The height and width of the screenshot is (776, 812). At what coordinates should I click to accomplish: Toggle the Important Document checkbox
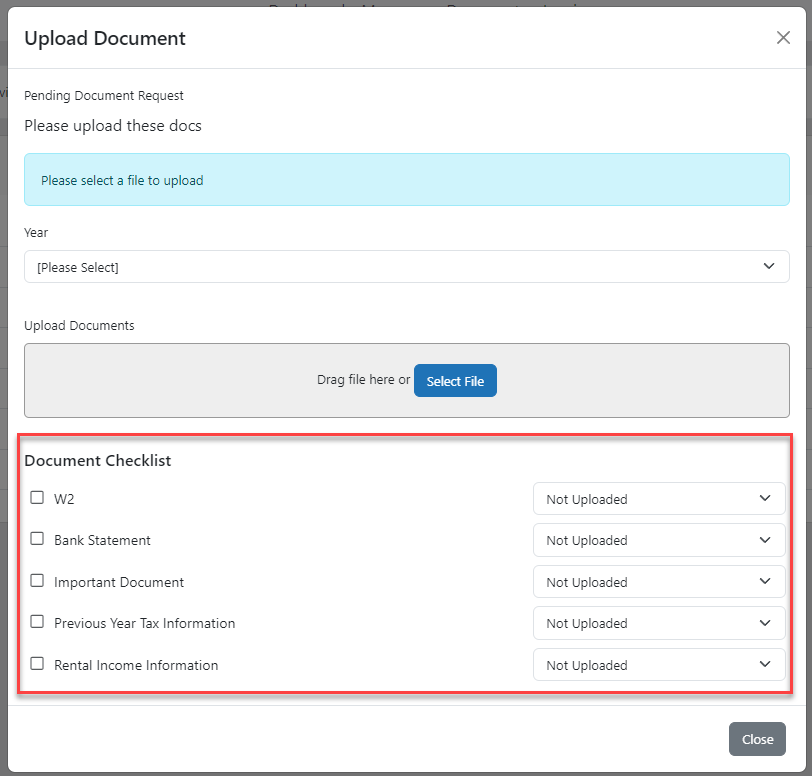tap(37, 579)
